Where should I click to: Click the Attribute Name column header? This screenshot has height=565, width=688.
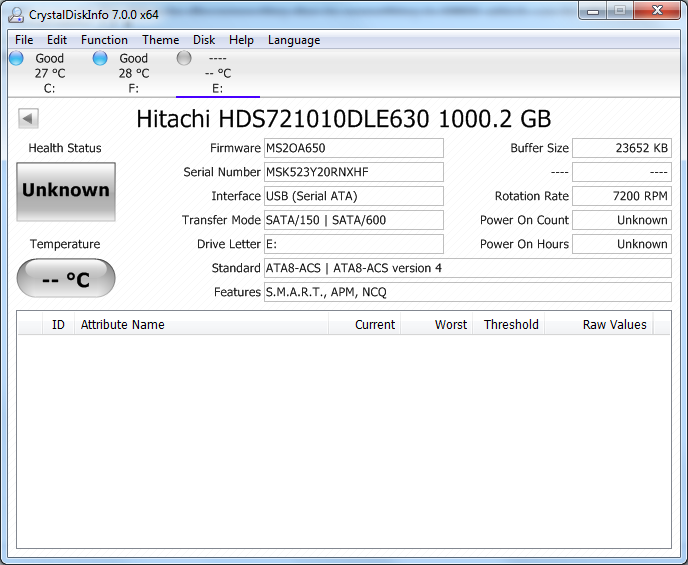point(201,325)
